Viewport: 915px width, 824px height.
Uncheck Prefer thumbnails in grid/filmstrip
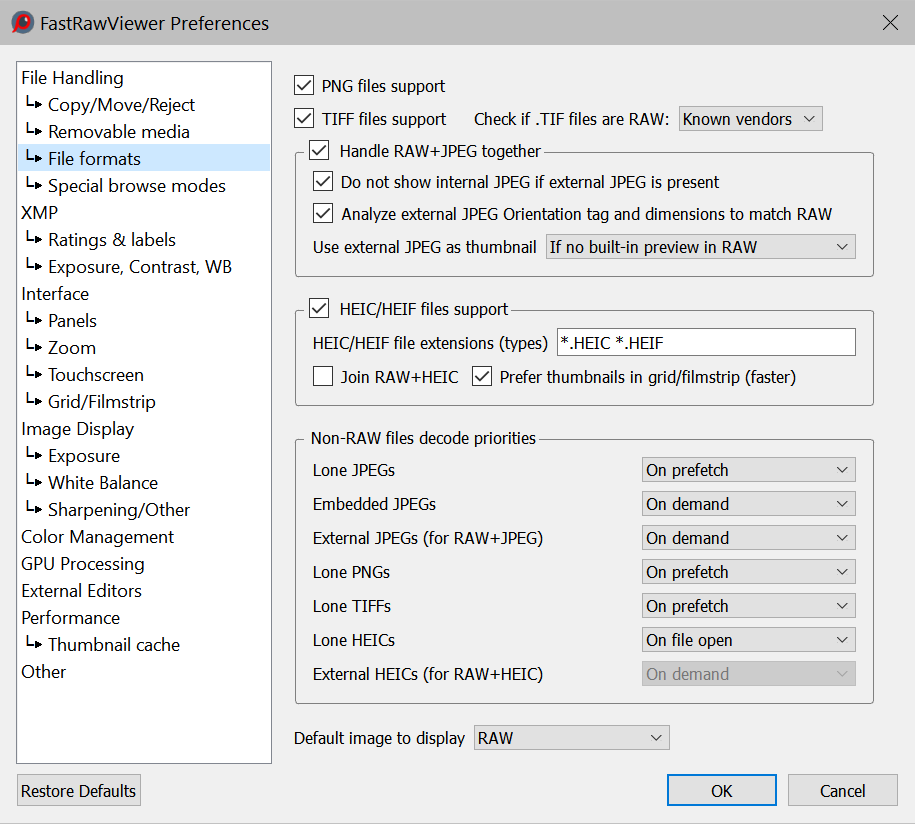pyautogui.click(x=482, y=377)
